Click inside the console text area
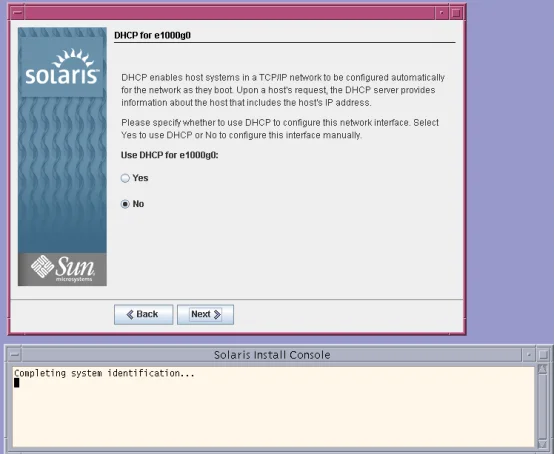555x454 pixels. click(x=273, y=407)
